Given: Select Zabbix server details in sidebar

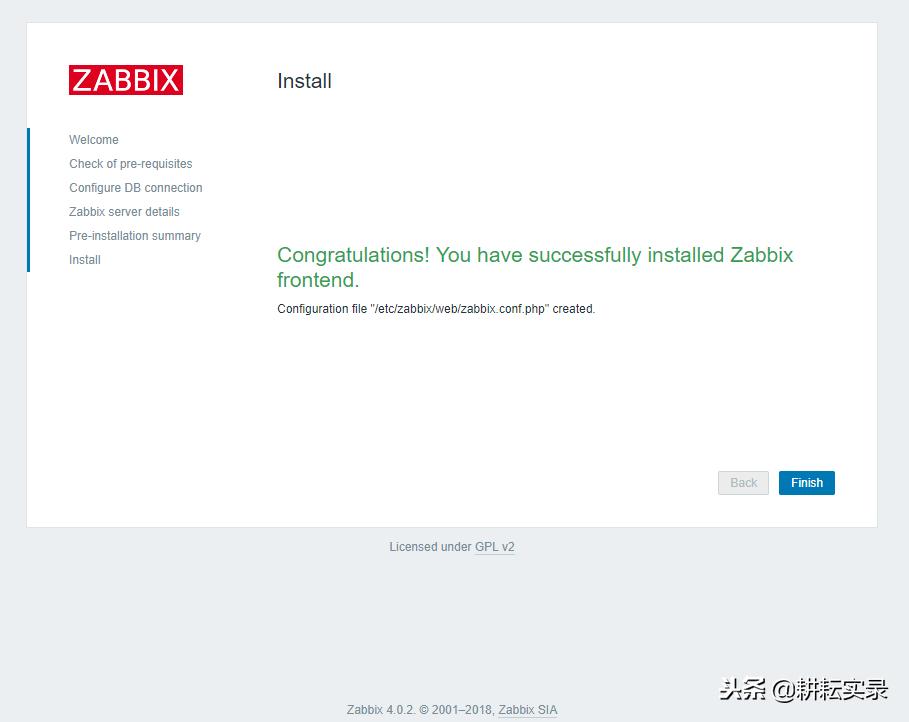Looking at the screenshot, I should (x=124, y=212).
